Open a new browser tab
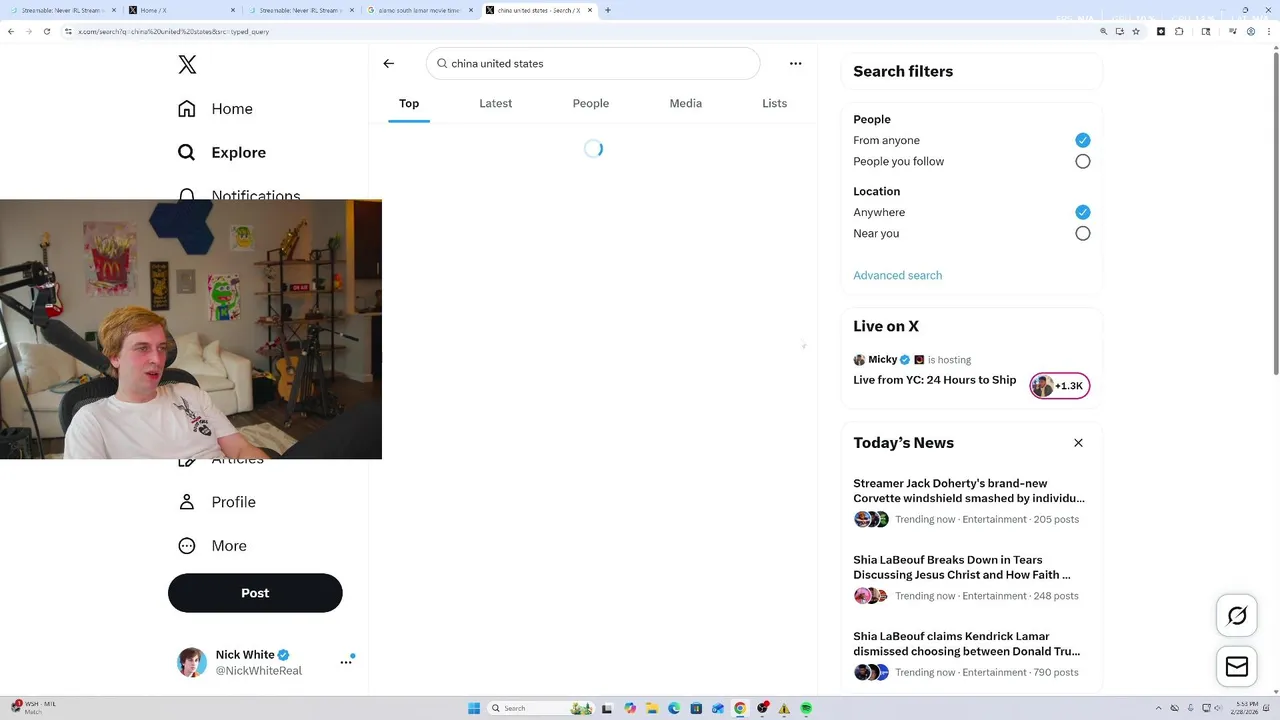The width and height of the screenshot is (1280, 720). pyautogui.click(x=608, y=10)
